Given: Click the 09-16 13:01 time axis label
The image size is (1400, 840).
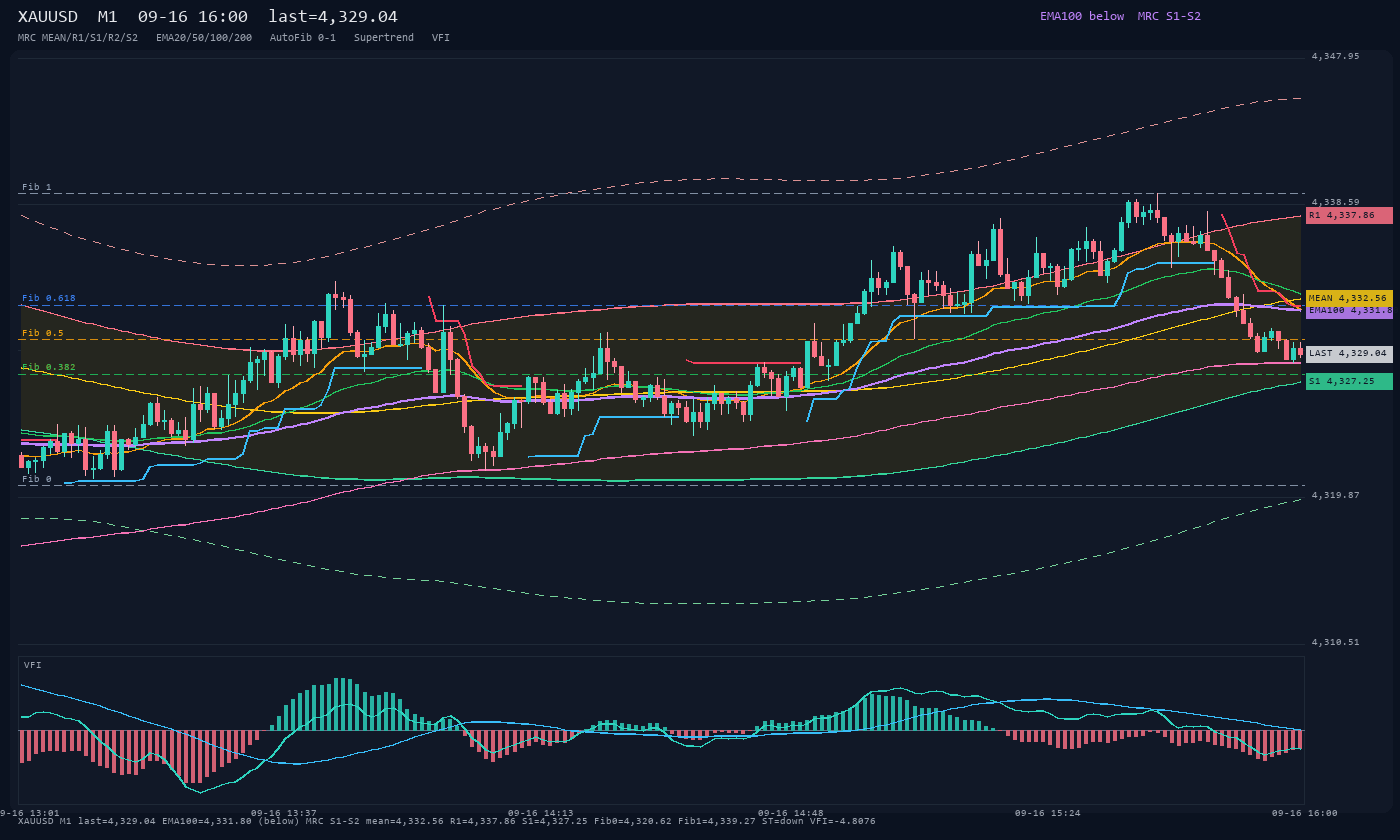Looking at the screenshot, I should [x=31, y=813].
